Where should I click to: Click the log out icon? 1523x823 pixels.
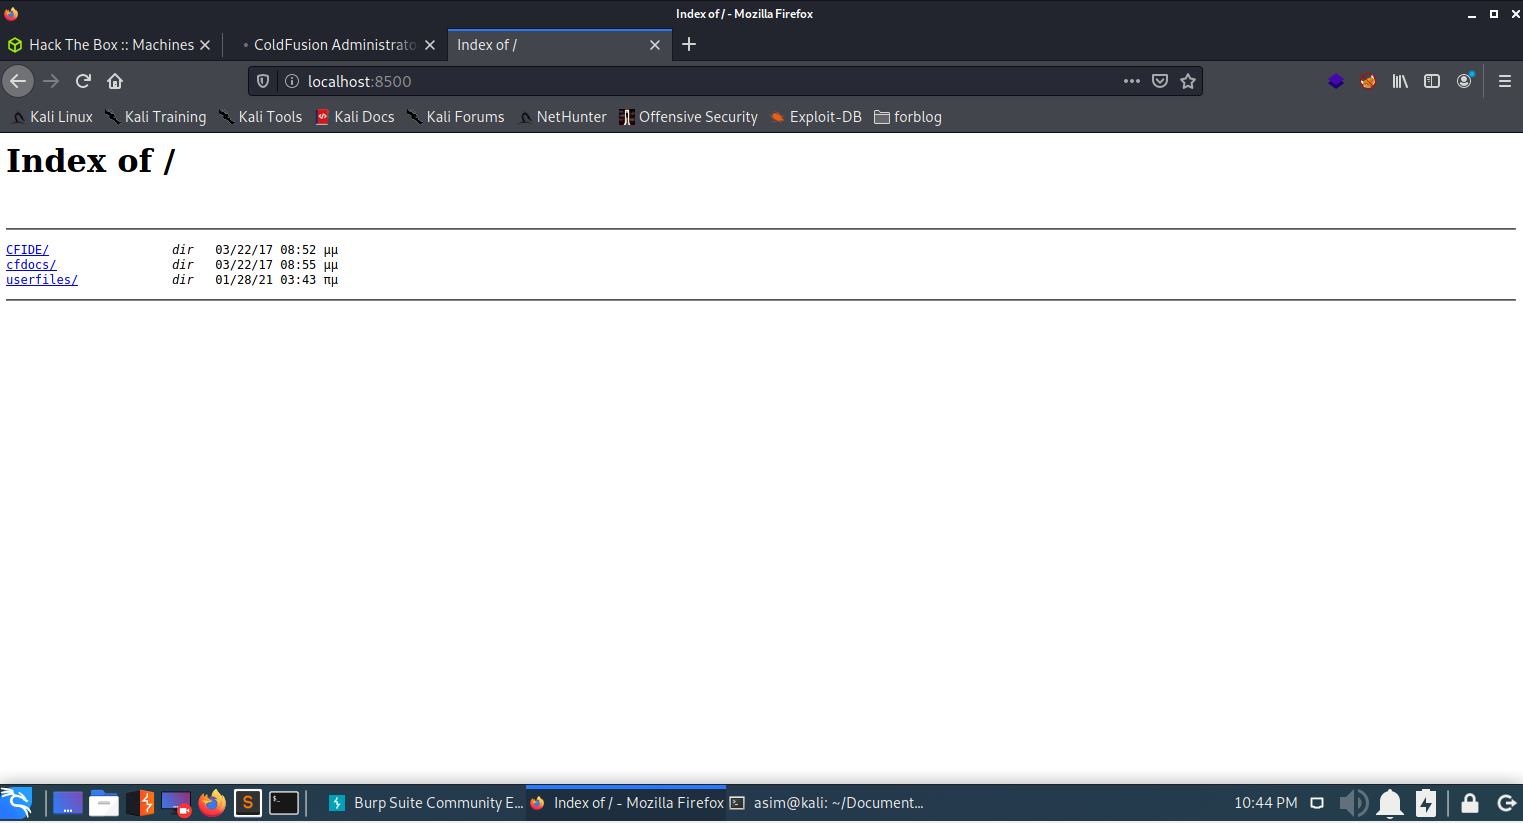tap(1506, 803)
